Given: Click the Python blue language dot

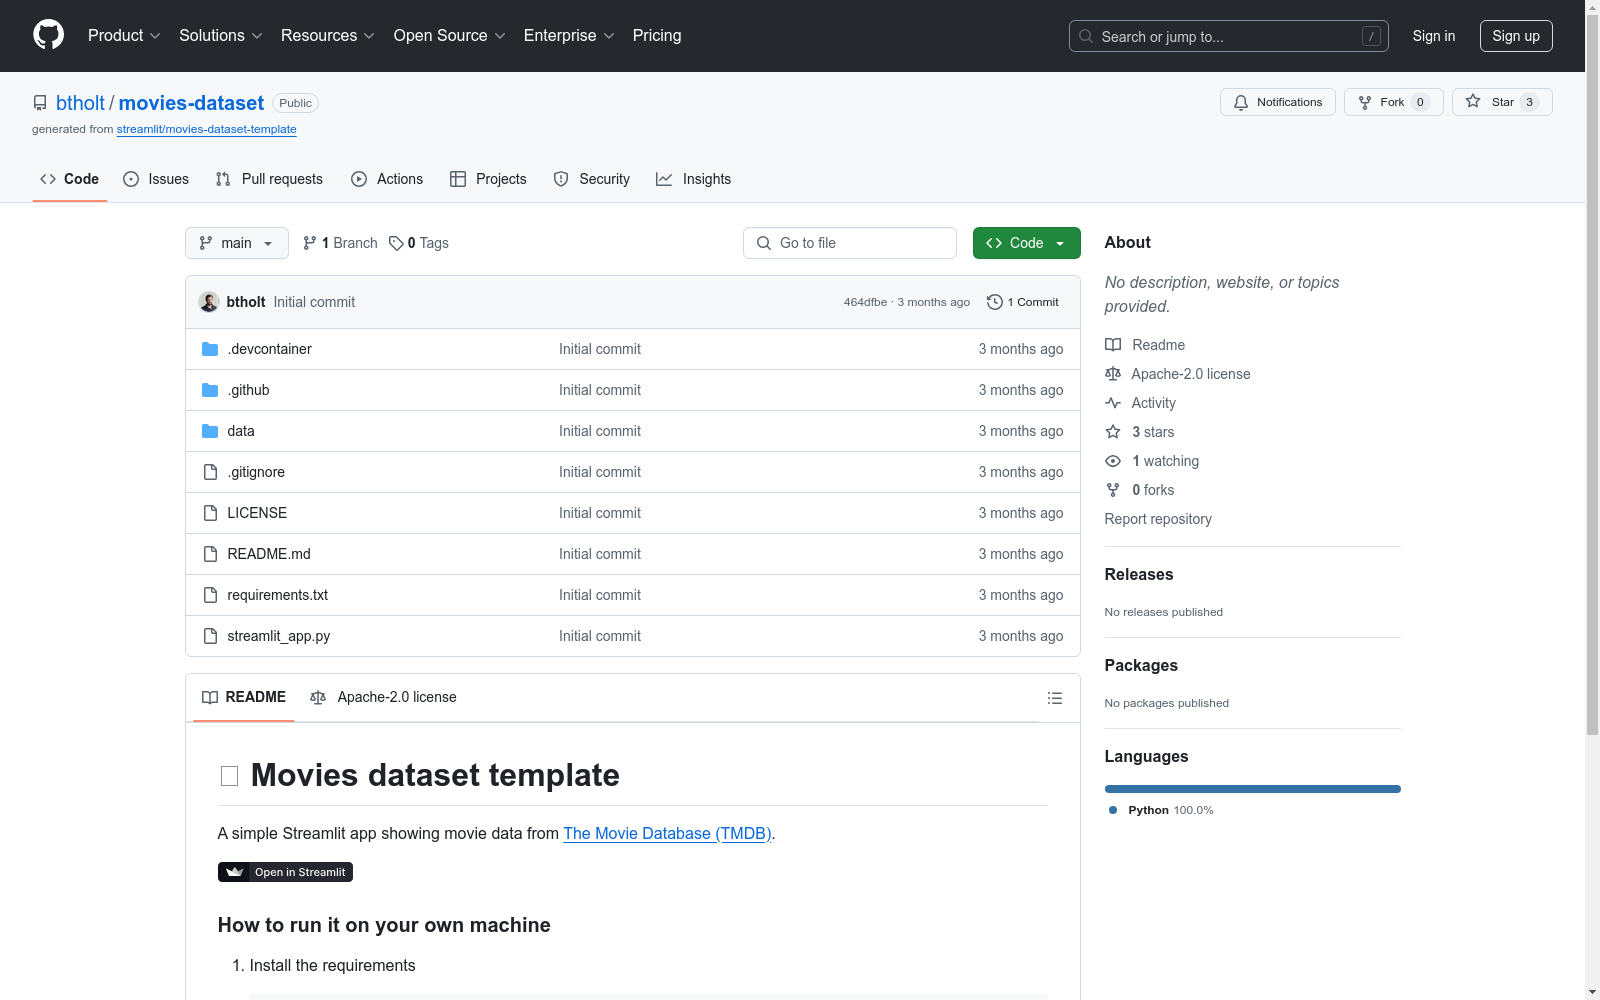Looking at the screenshot, I should (1113, 810).
